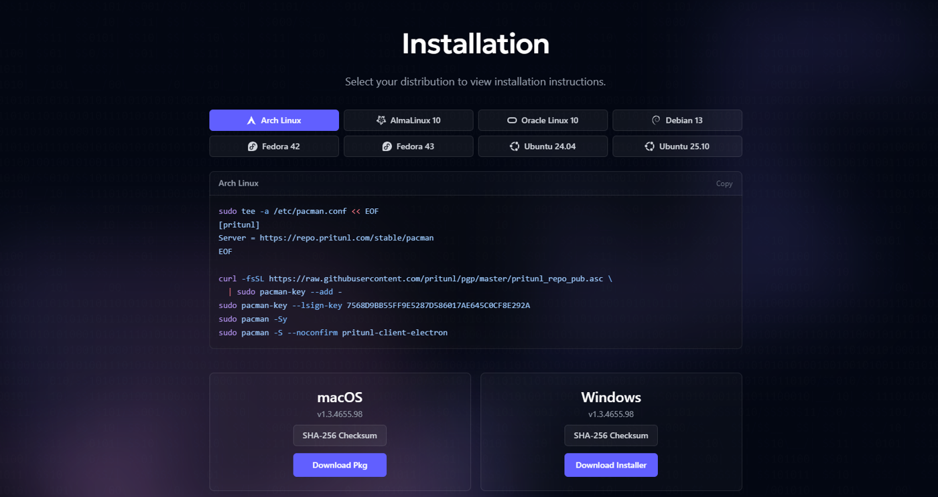This screenshot has height=497, width=938.
Task: Switch to the Fedora 43 tab
Action: click(x=409, y=147)
